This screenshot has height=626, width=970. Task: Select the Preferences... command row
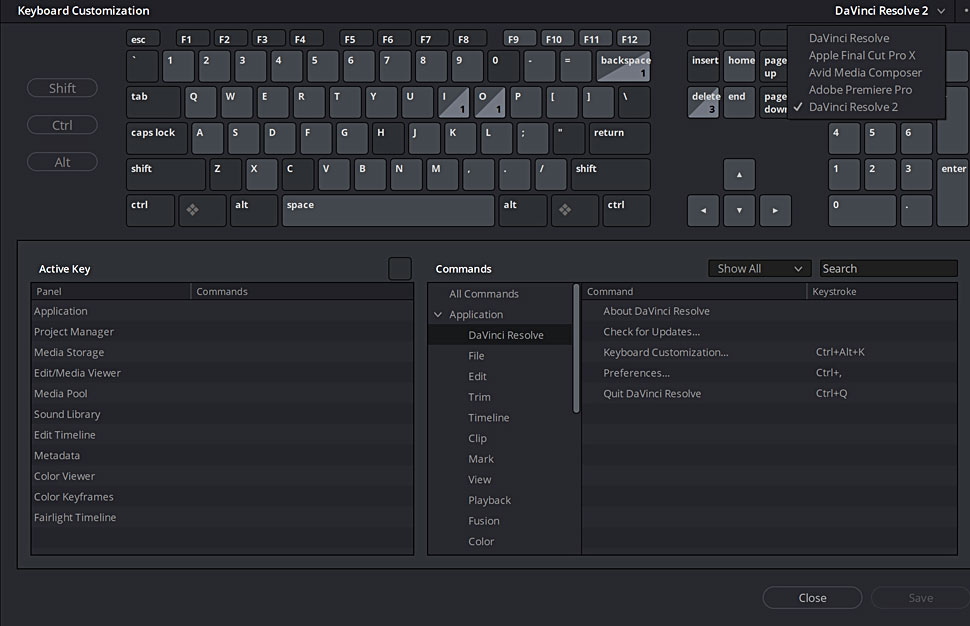pyautogui.click(x=770, y=373)
